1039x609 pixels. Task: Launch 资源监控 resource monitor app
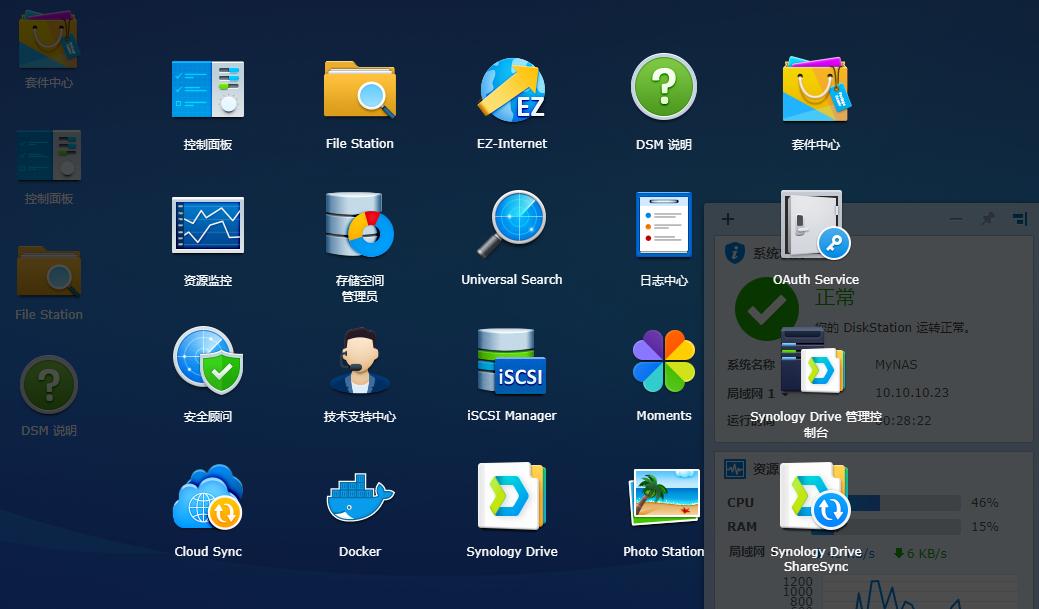tap(208, 225)
